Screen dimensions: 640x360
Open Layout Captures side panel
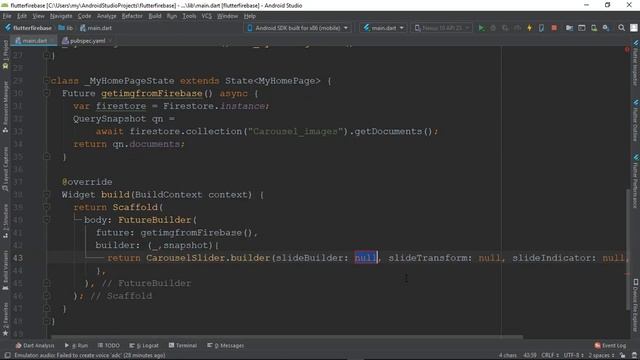pyautogui.click(x=5, y=169)
